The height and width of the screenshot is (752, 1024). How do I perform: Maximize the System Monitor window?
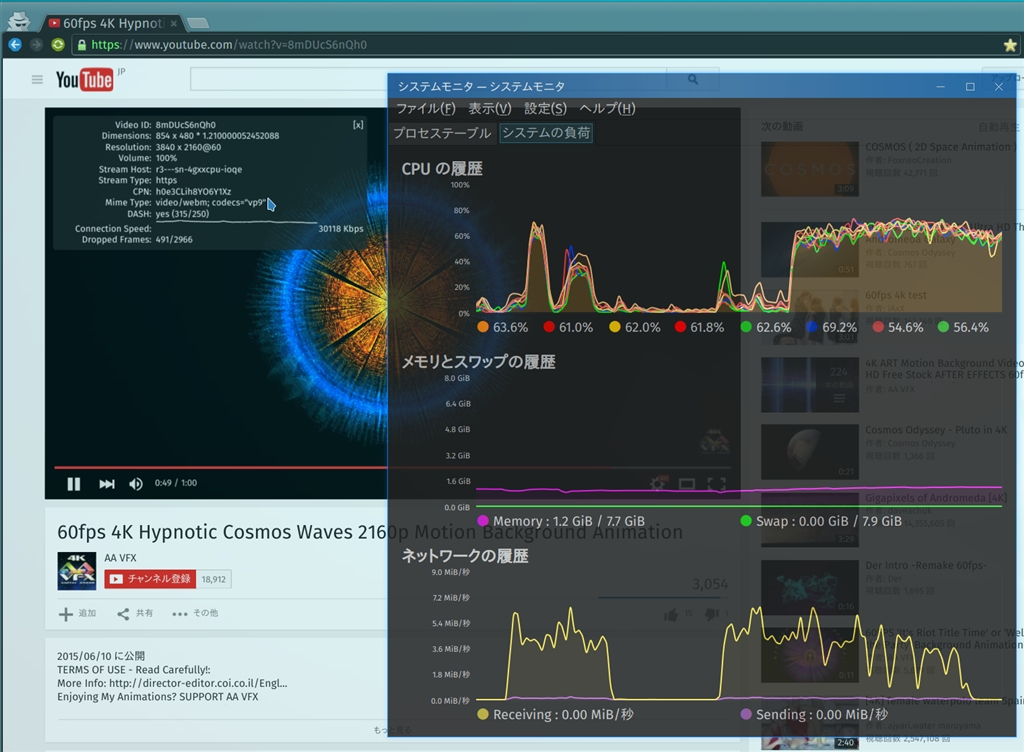970,87
